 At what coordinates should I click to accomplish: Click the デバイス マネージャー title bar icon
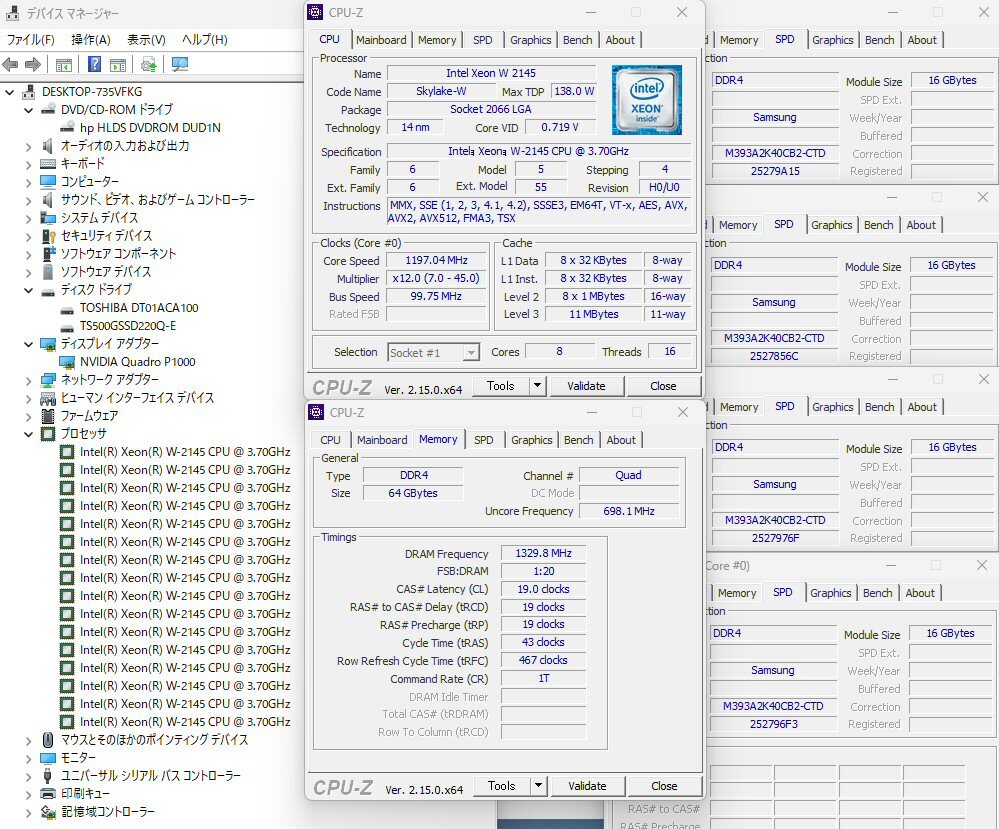[13, 13]
